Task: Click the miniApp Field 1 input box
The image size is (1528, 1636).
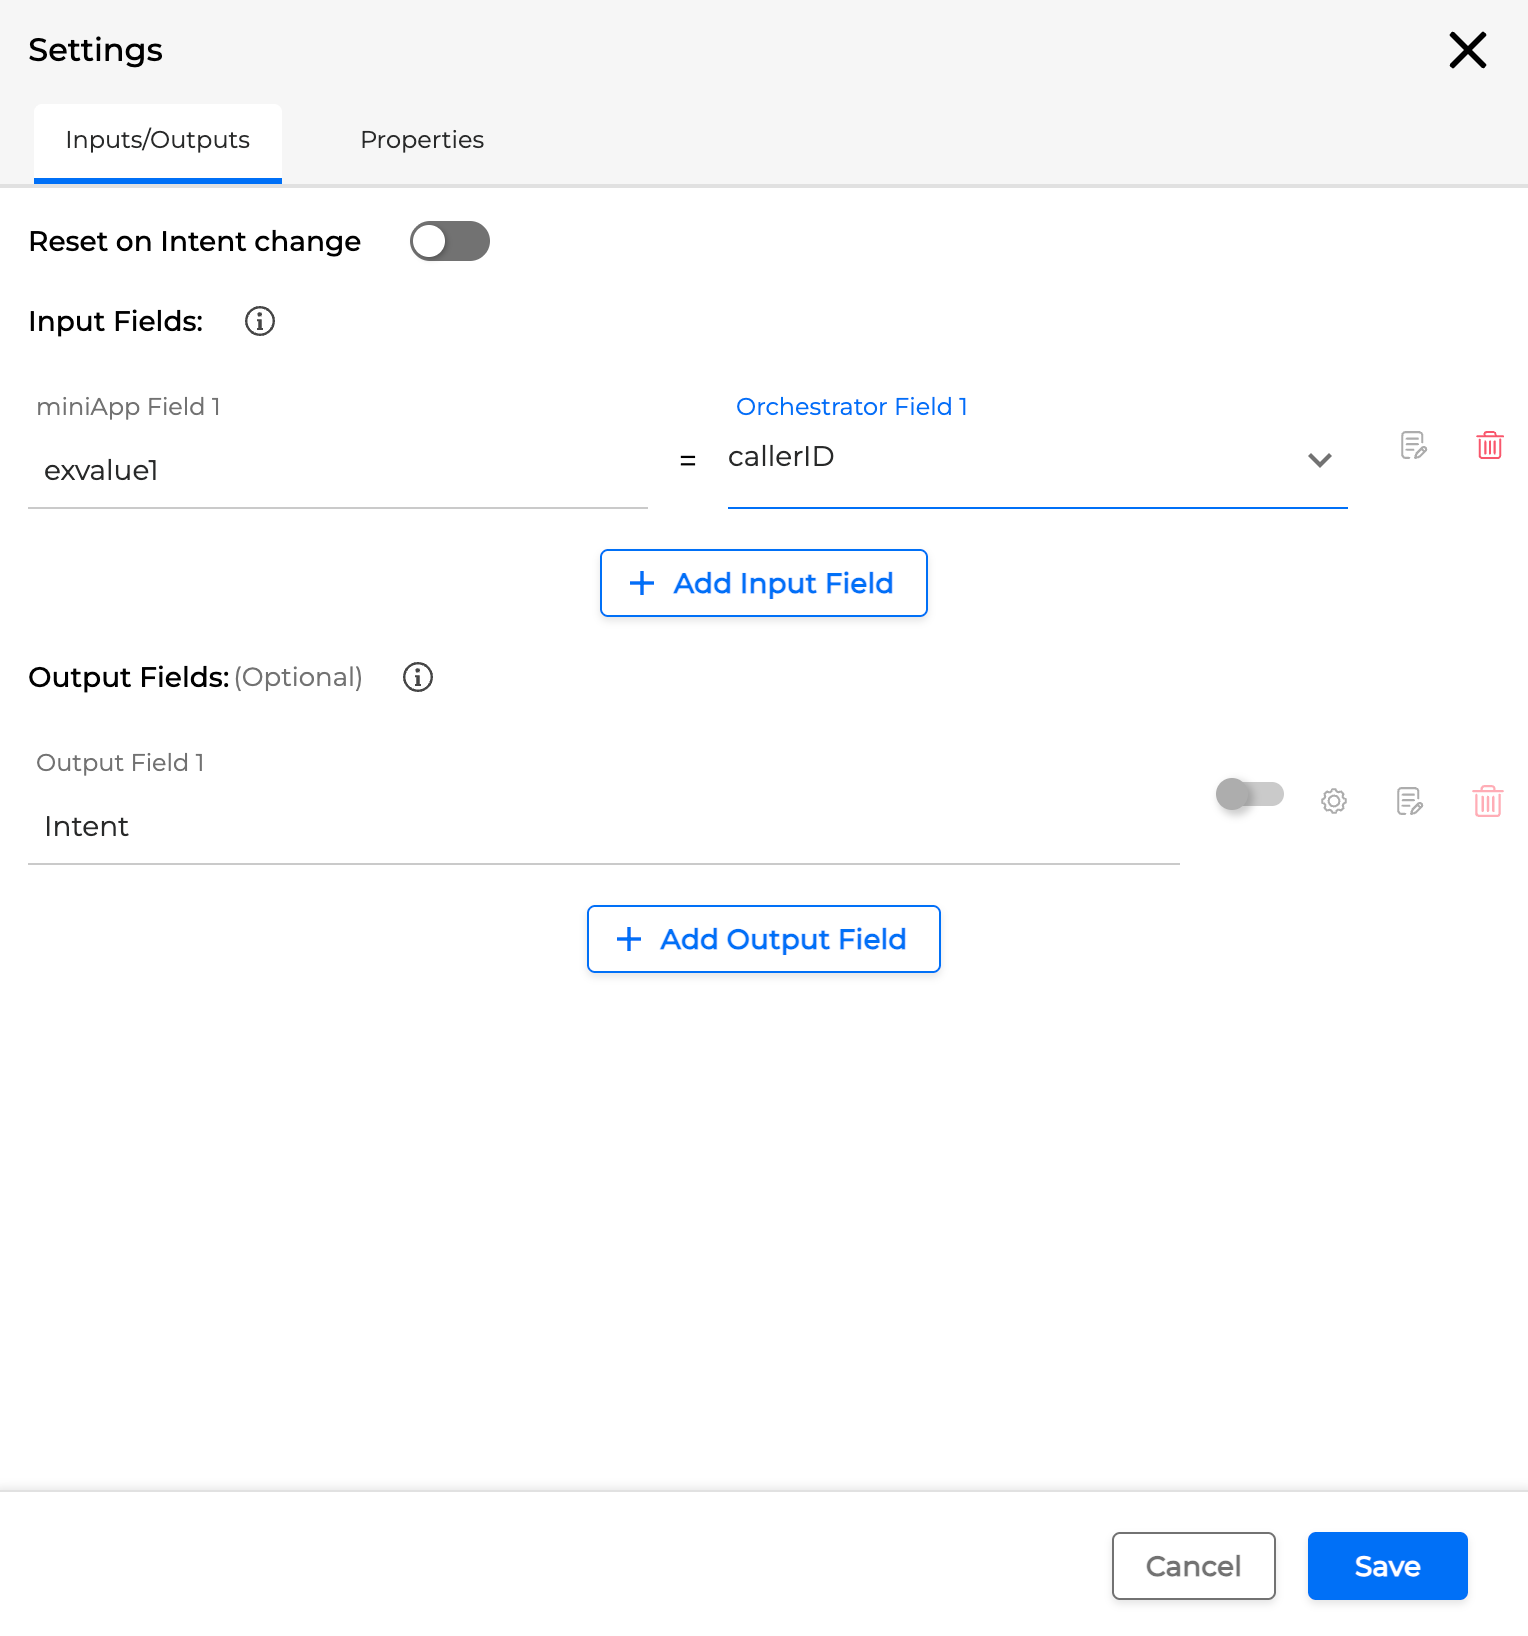Action: (338, 470)
